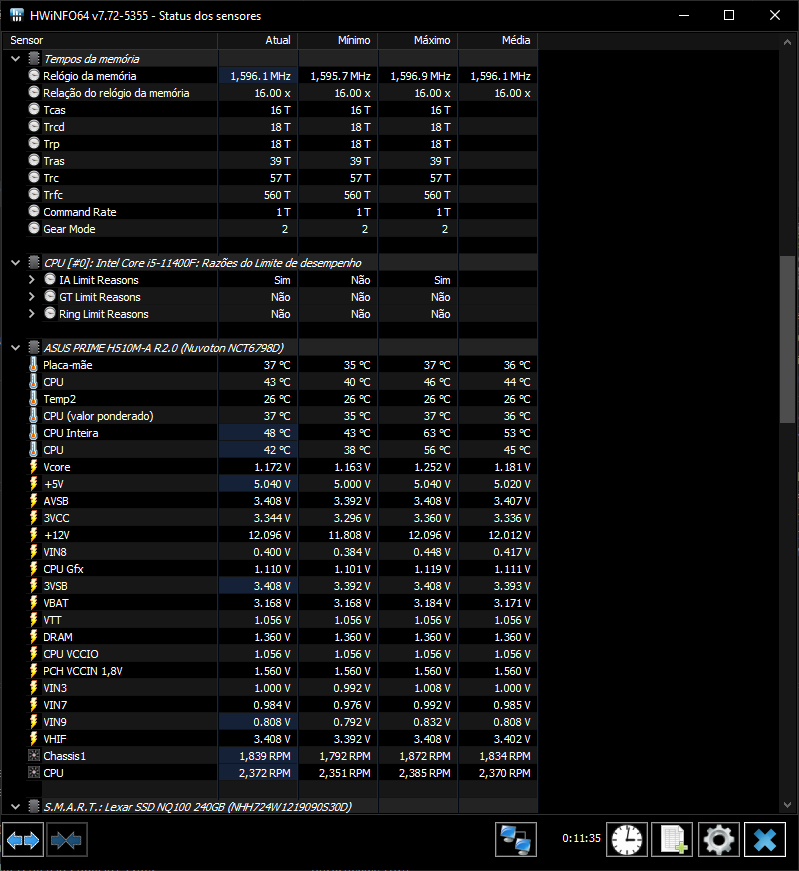Click the fan icon beside CPU RPM row
This screenshot has width=799, height=871.
click(x=34, y=773)
